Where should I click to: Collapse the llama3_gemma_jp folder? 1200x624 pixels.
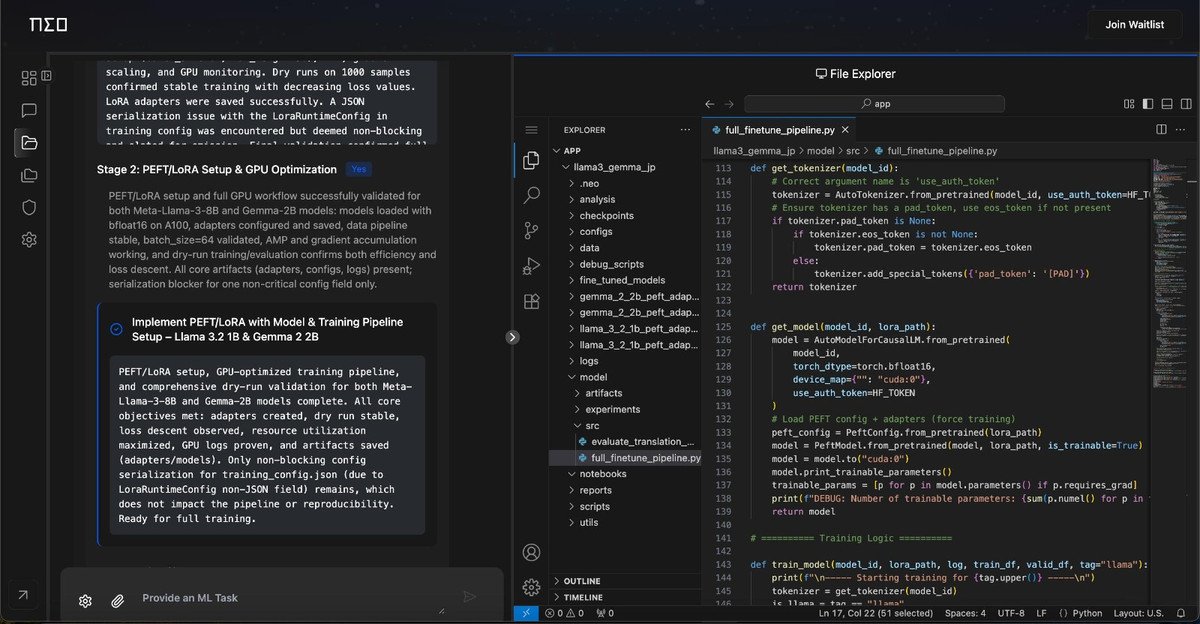pos(624,167)
